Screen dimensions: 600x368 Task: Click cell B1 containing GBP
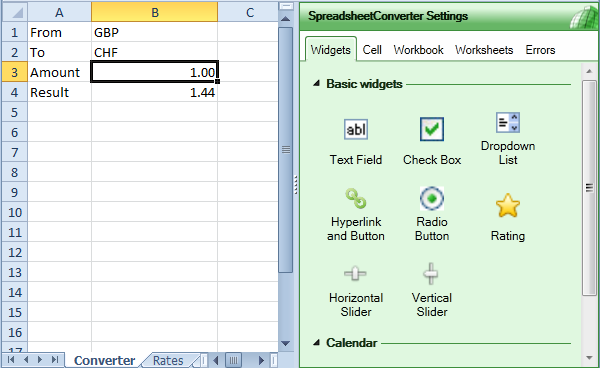pyautogui.click(x=154, y=32)
